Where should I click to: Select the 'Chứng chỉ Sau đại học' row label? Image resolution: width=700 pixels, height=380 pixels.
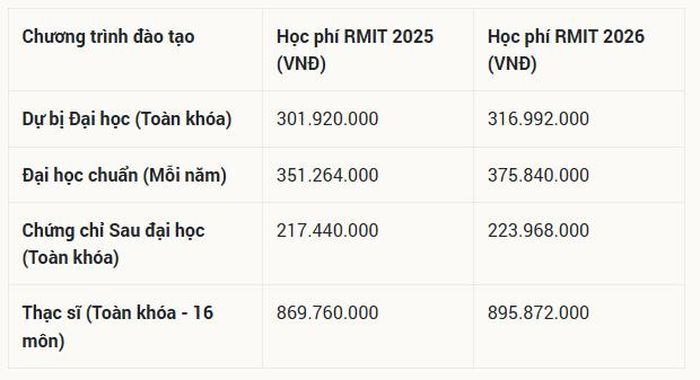tap(113, 231)
